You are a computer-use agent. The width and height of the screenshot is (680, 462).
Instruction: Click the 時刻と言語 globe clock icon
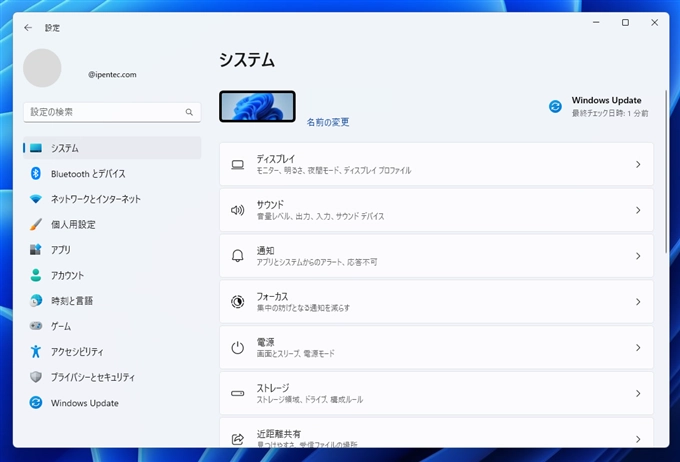36,301
